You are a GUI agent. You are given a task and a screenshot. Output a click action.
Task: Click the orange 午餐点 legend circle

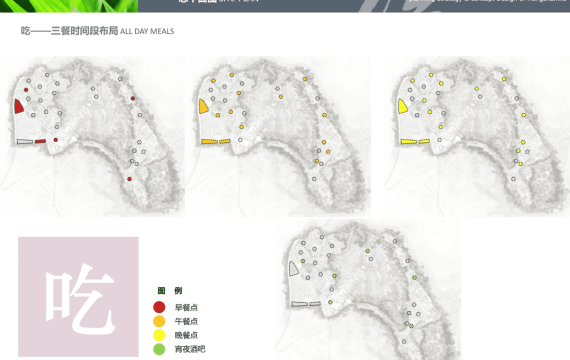(159, 321)
